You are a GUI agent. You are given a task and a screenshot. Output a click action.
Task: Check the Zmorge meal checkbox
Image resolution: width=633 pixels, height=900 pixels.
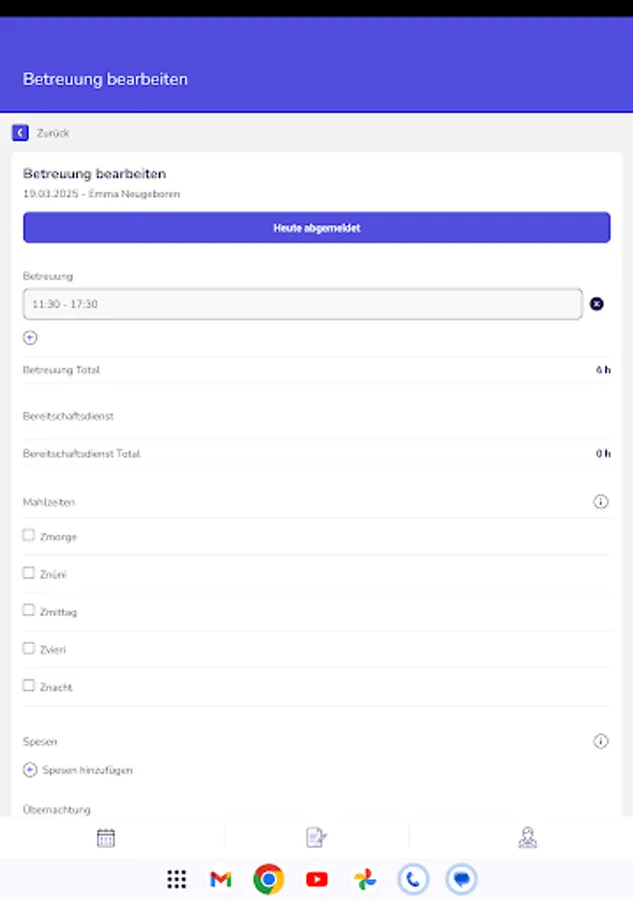click(28, 535)
